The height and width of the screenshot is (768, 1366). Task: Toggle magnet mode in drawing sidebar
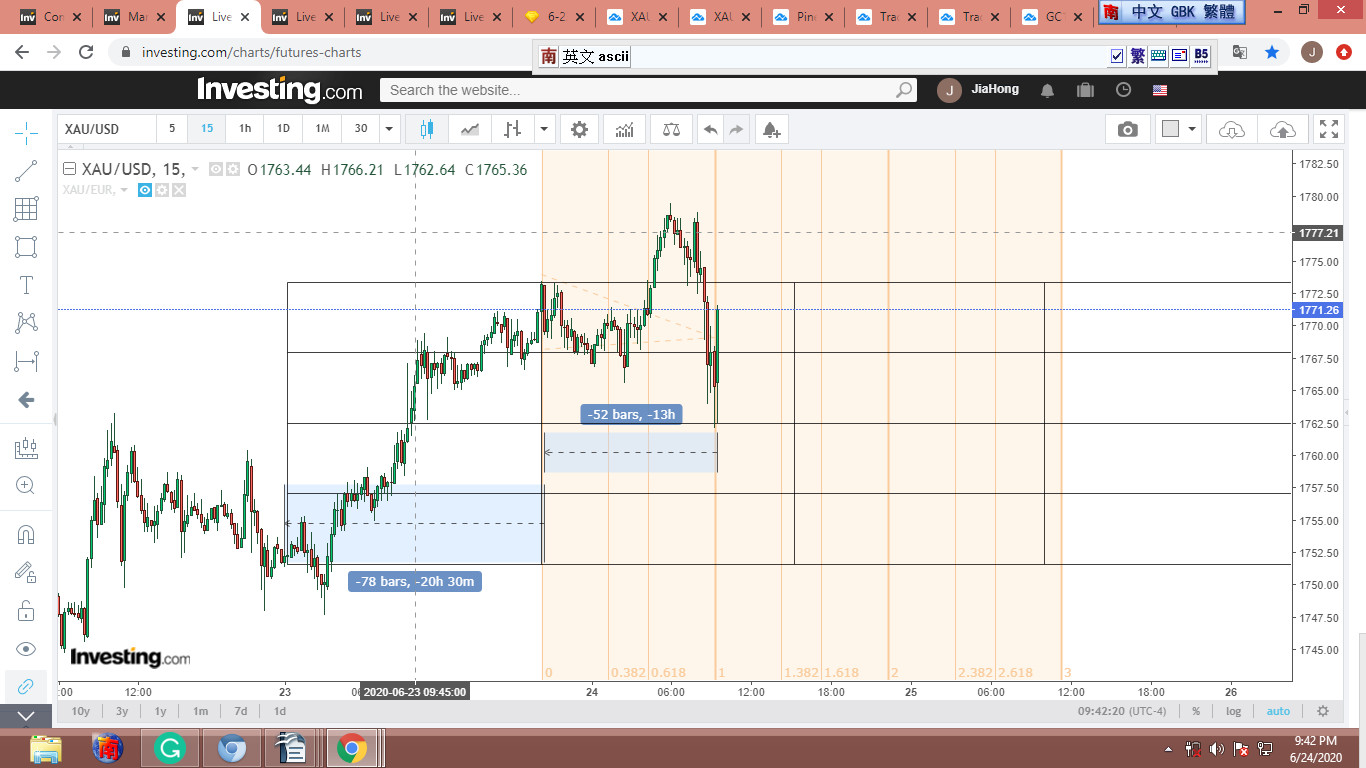click(x=26, y=535)
